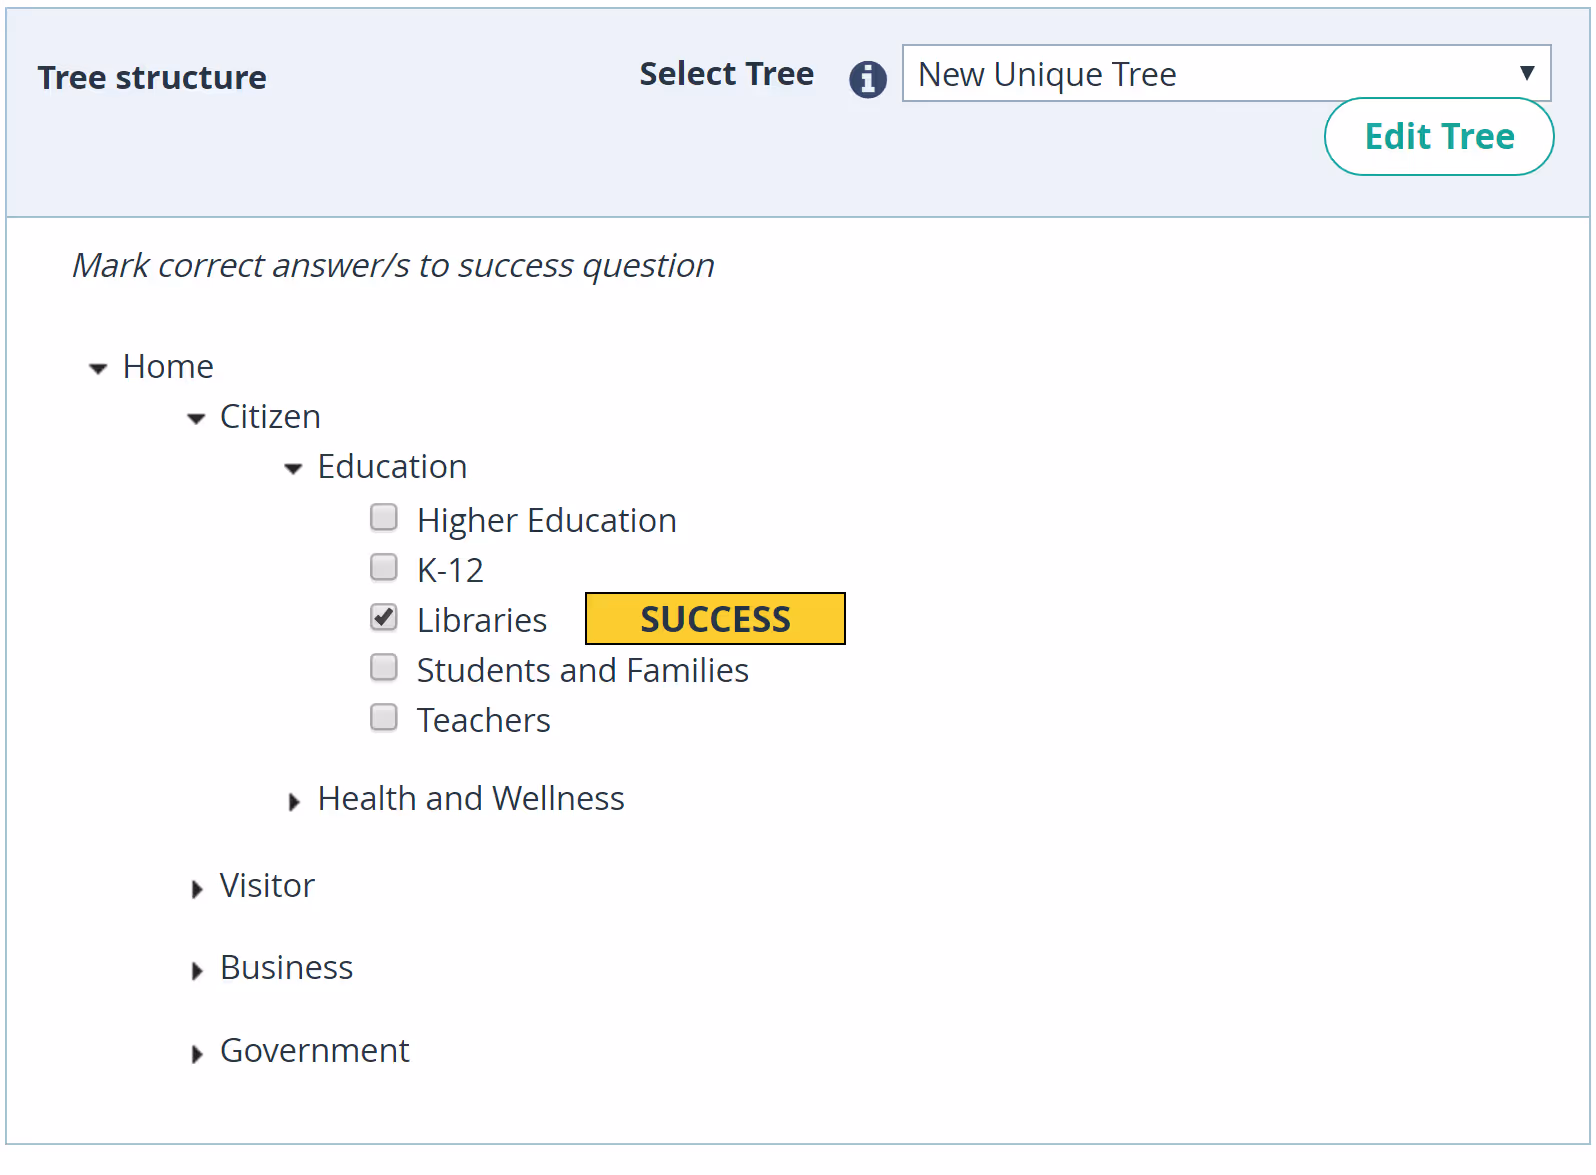This screenshot has height=1175, width=1596.
Task: Click the info icon next to Select Tree
Action: [x=867, y=79]
